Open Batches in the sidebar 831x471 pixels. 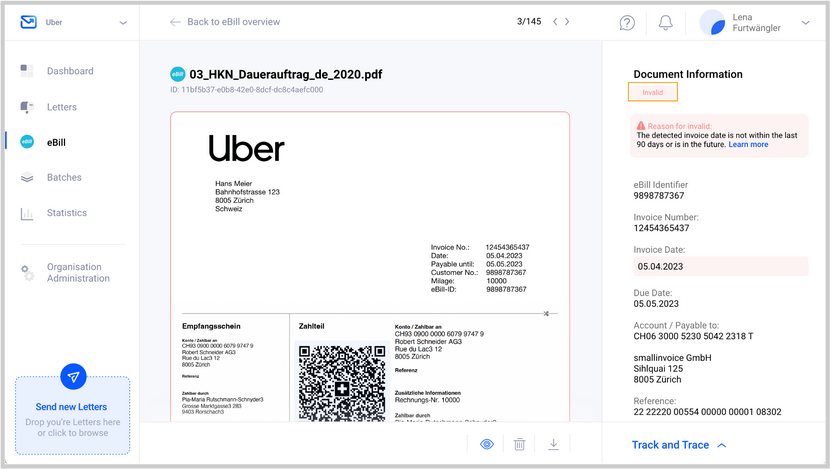64,177
